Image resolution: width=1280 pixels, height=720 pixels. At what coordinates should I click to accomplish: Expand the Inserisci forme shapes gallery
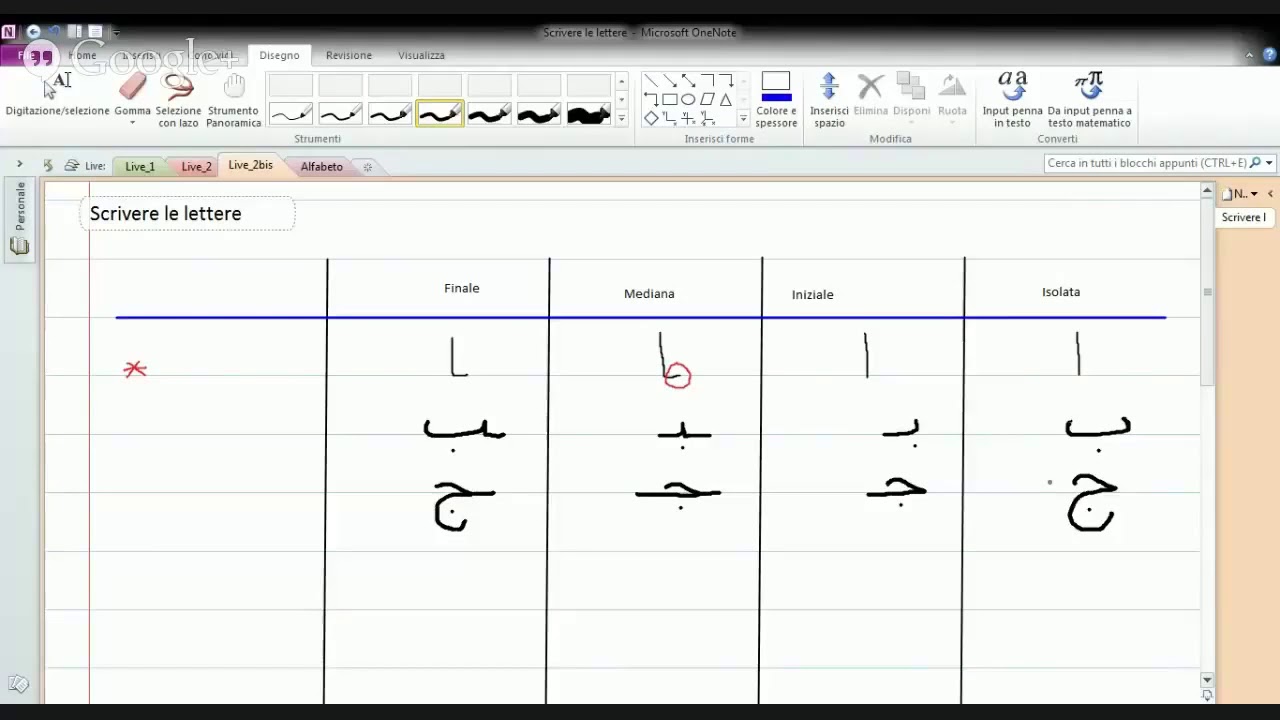[743, 119]
